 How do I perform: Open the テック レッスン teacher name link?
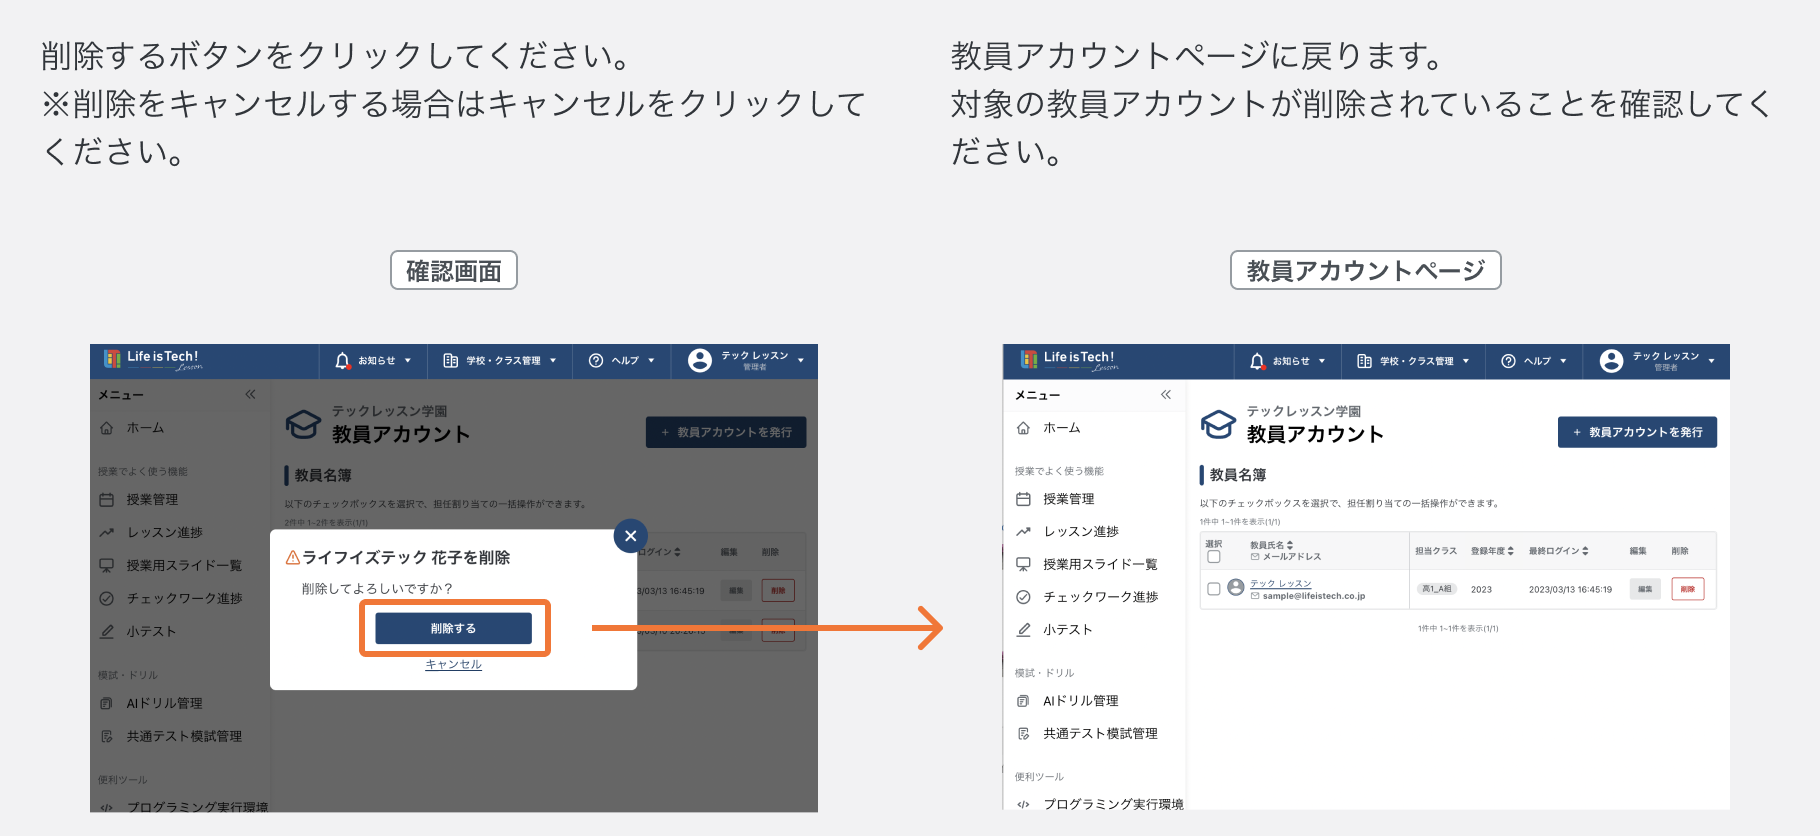coord(1280,583)
